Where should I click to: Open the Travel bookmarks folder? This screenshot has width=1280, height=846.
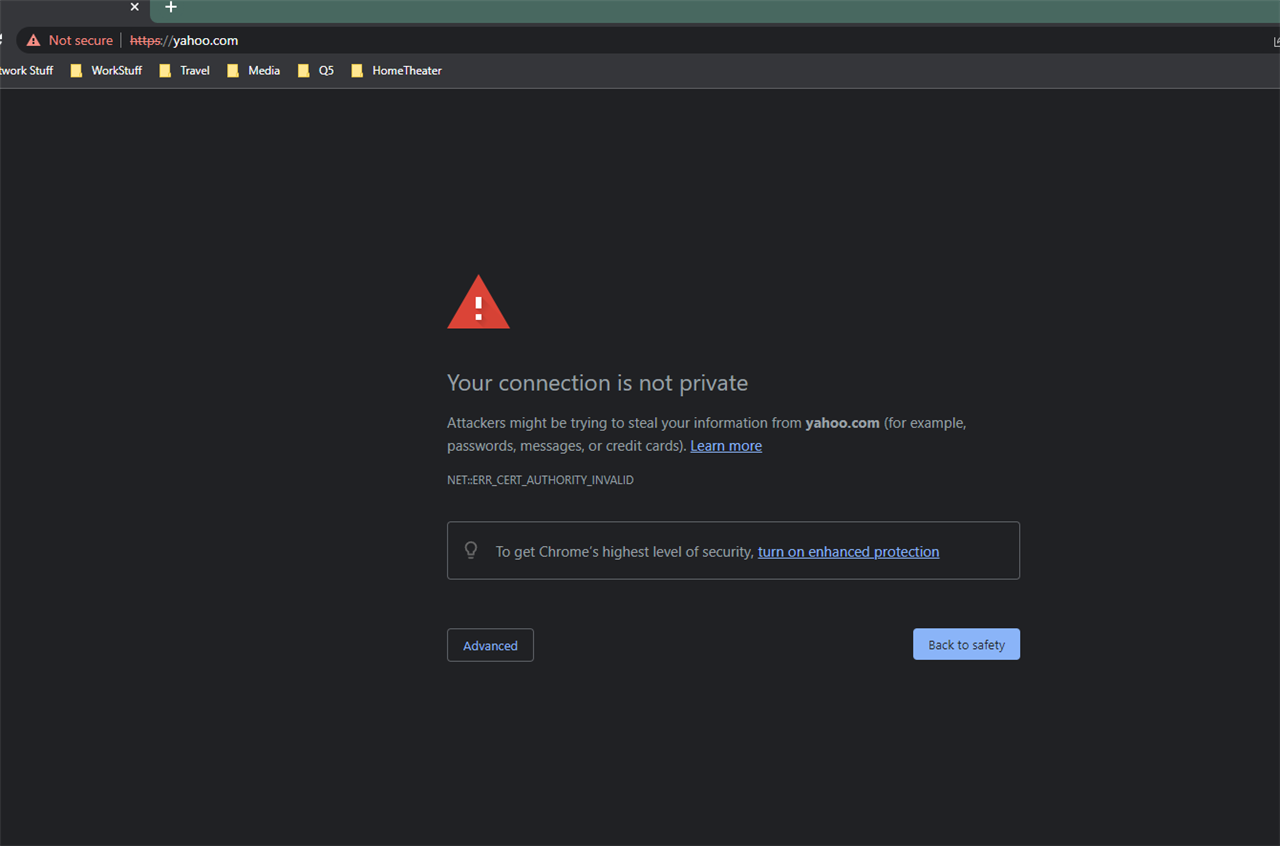pos(184,70)
